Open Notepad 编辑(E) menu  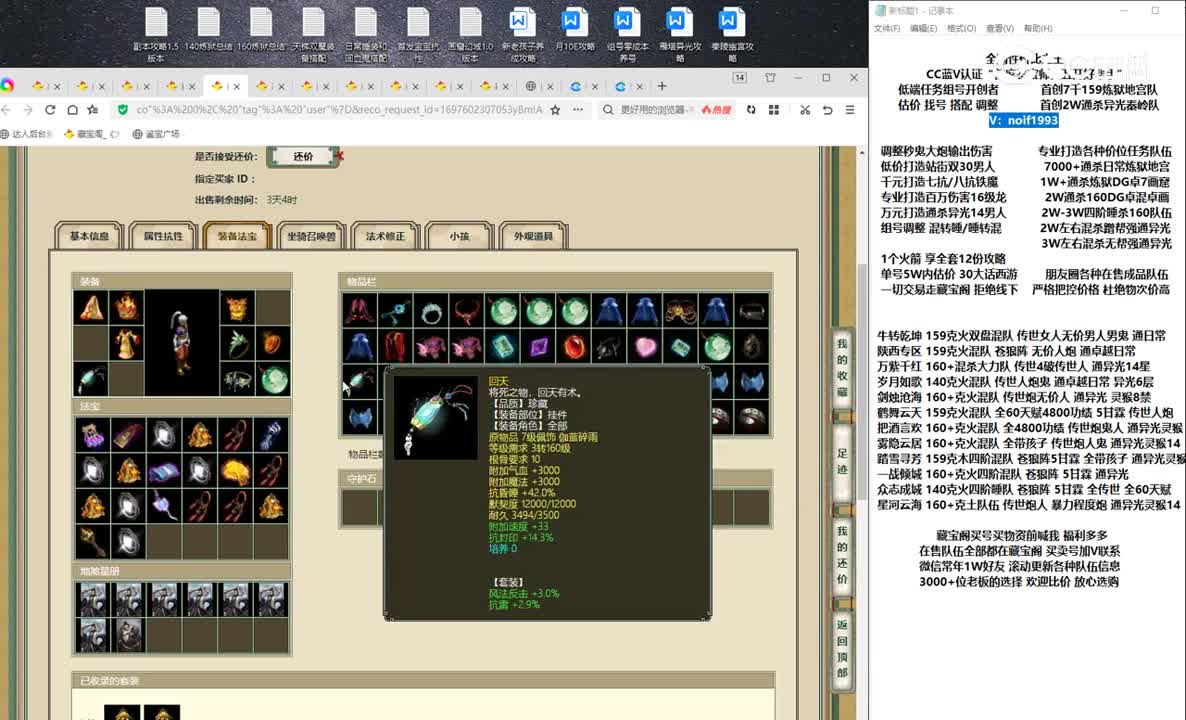pos(923,28)
